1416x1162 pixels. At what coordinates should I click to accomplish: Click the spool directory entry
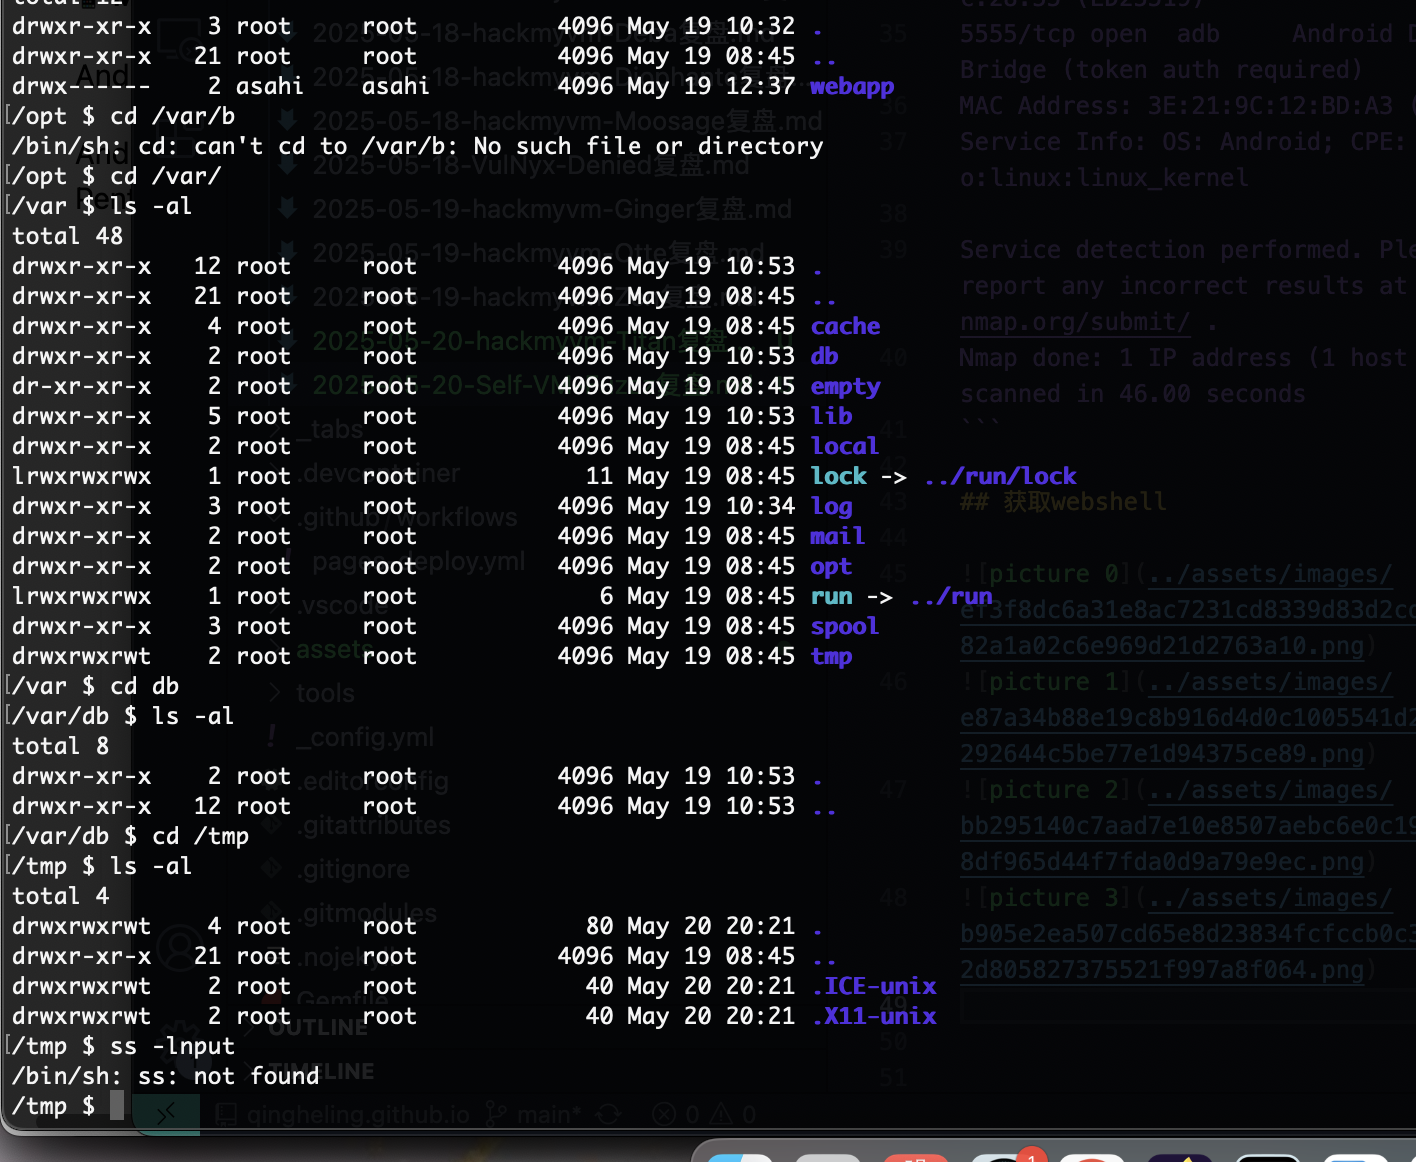[x=844, y=627]
